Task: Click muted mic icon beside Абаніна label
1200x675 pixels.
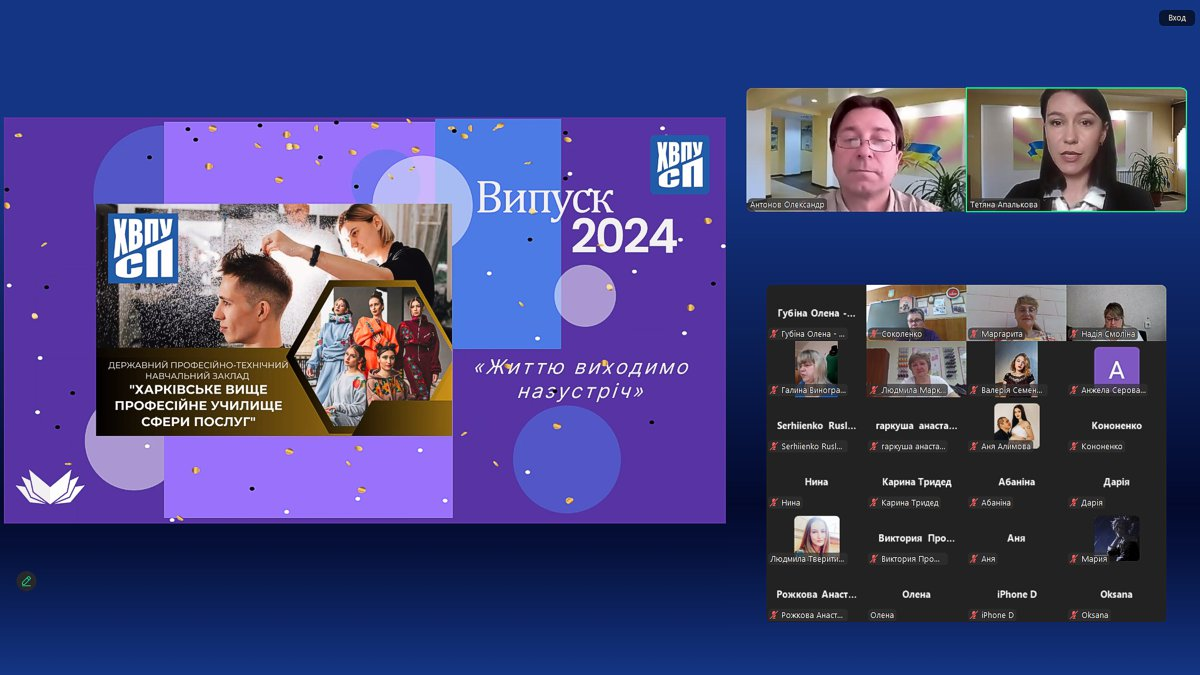Action: pos(974,502)
